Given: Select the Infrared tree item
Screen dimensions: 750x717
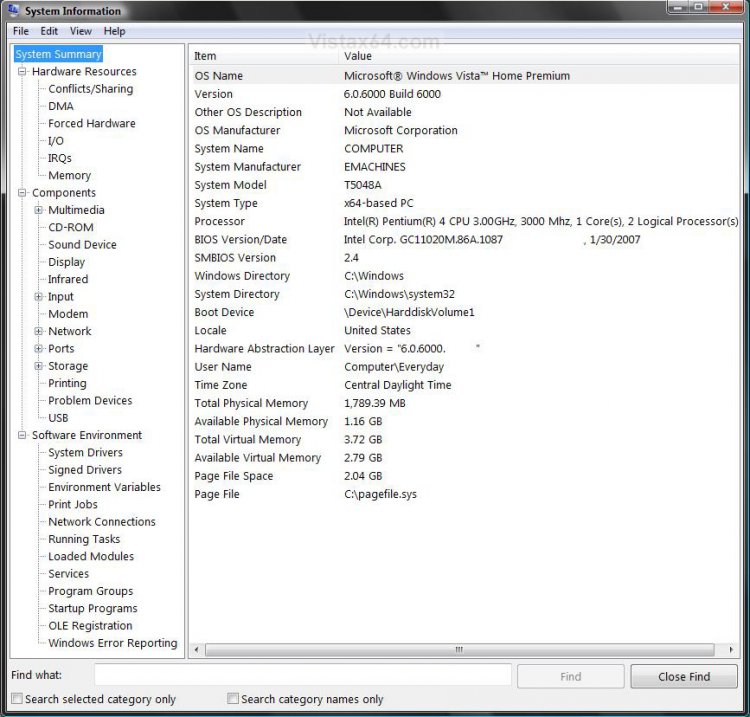Looking at the screenshot, I should [x=68, y=279].
